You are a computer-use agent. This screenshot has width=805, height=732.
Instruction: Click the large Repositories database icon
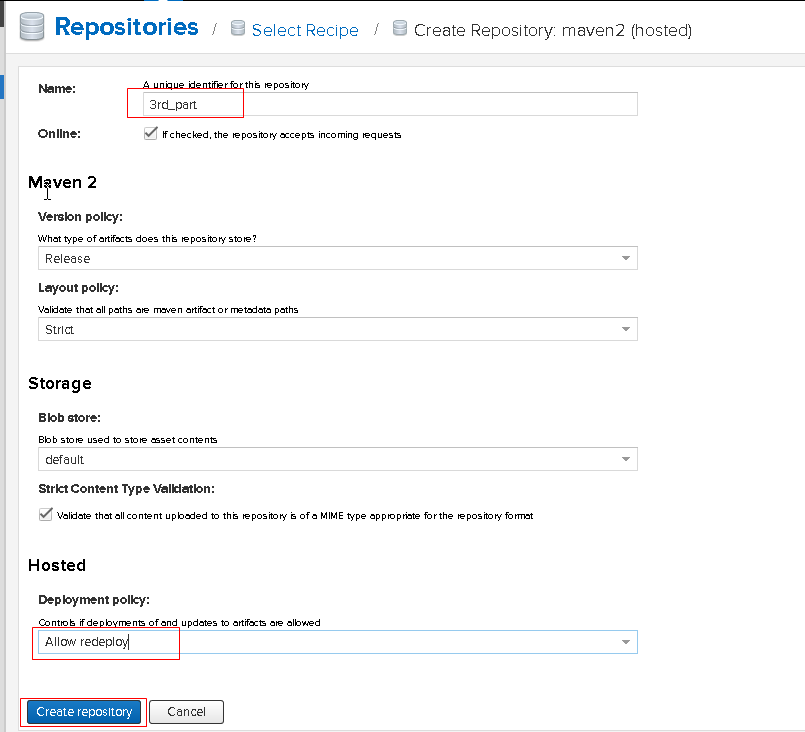[x=32, y=27]
